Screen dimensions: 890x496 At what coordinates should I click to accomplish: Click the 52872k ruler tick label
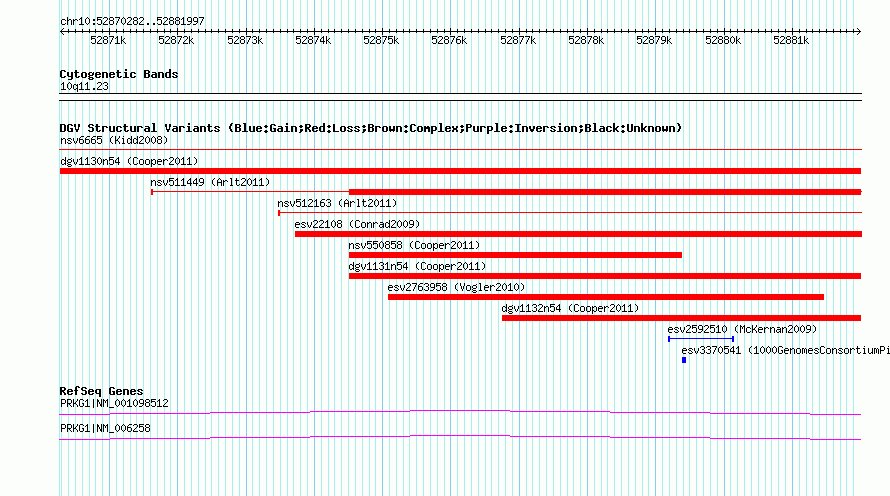[176, 40]
